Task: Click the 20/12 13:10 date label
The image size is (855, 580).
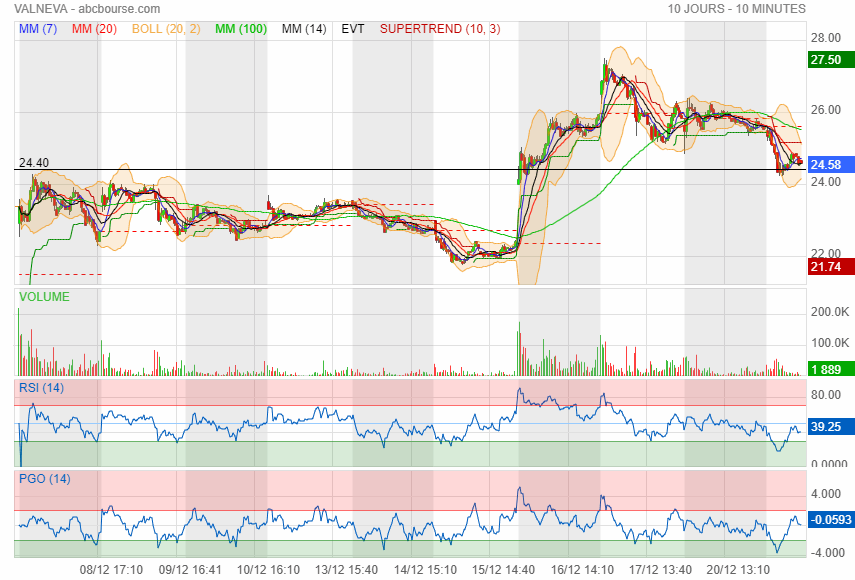Action: tap(738, 570)
